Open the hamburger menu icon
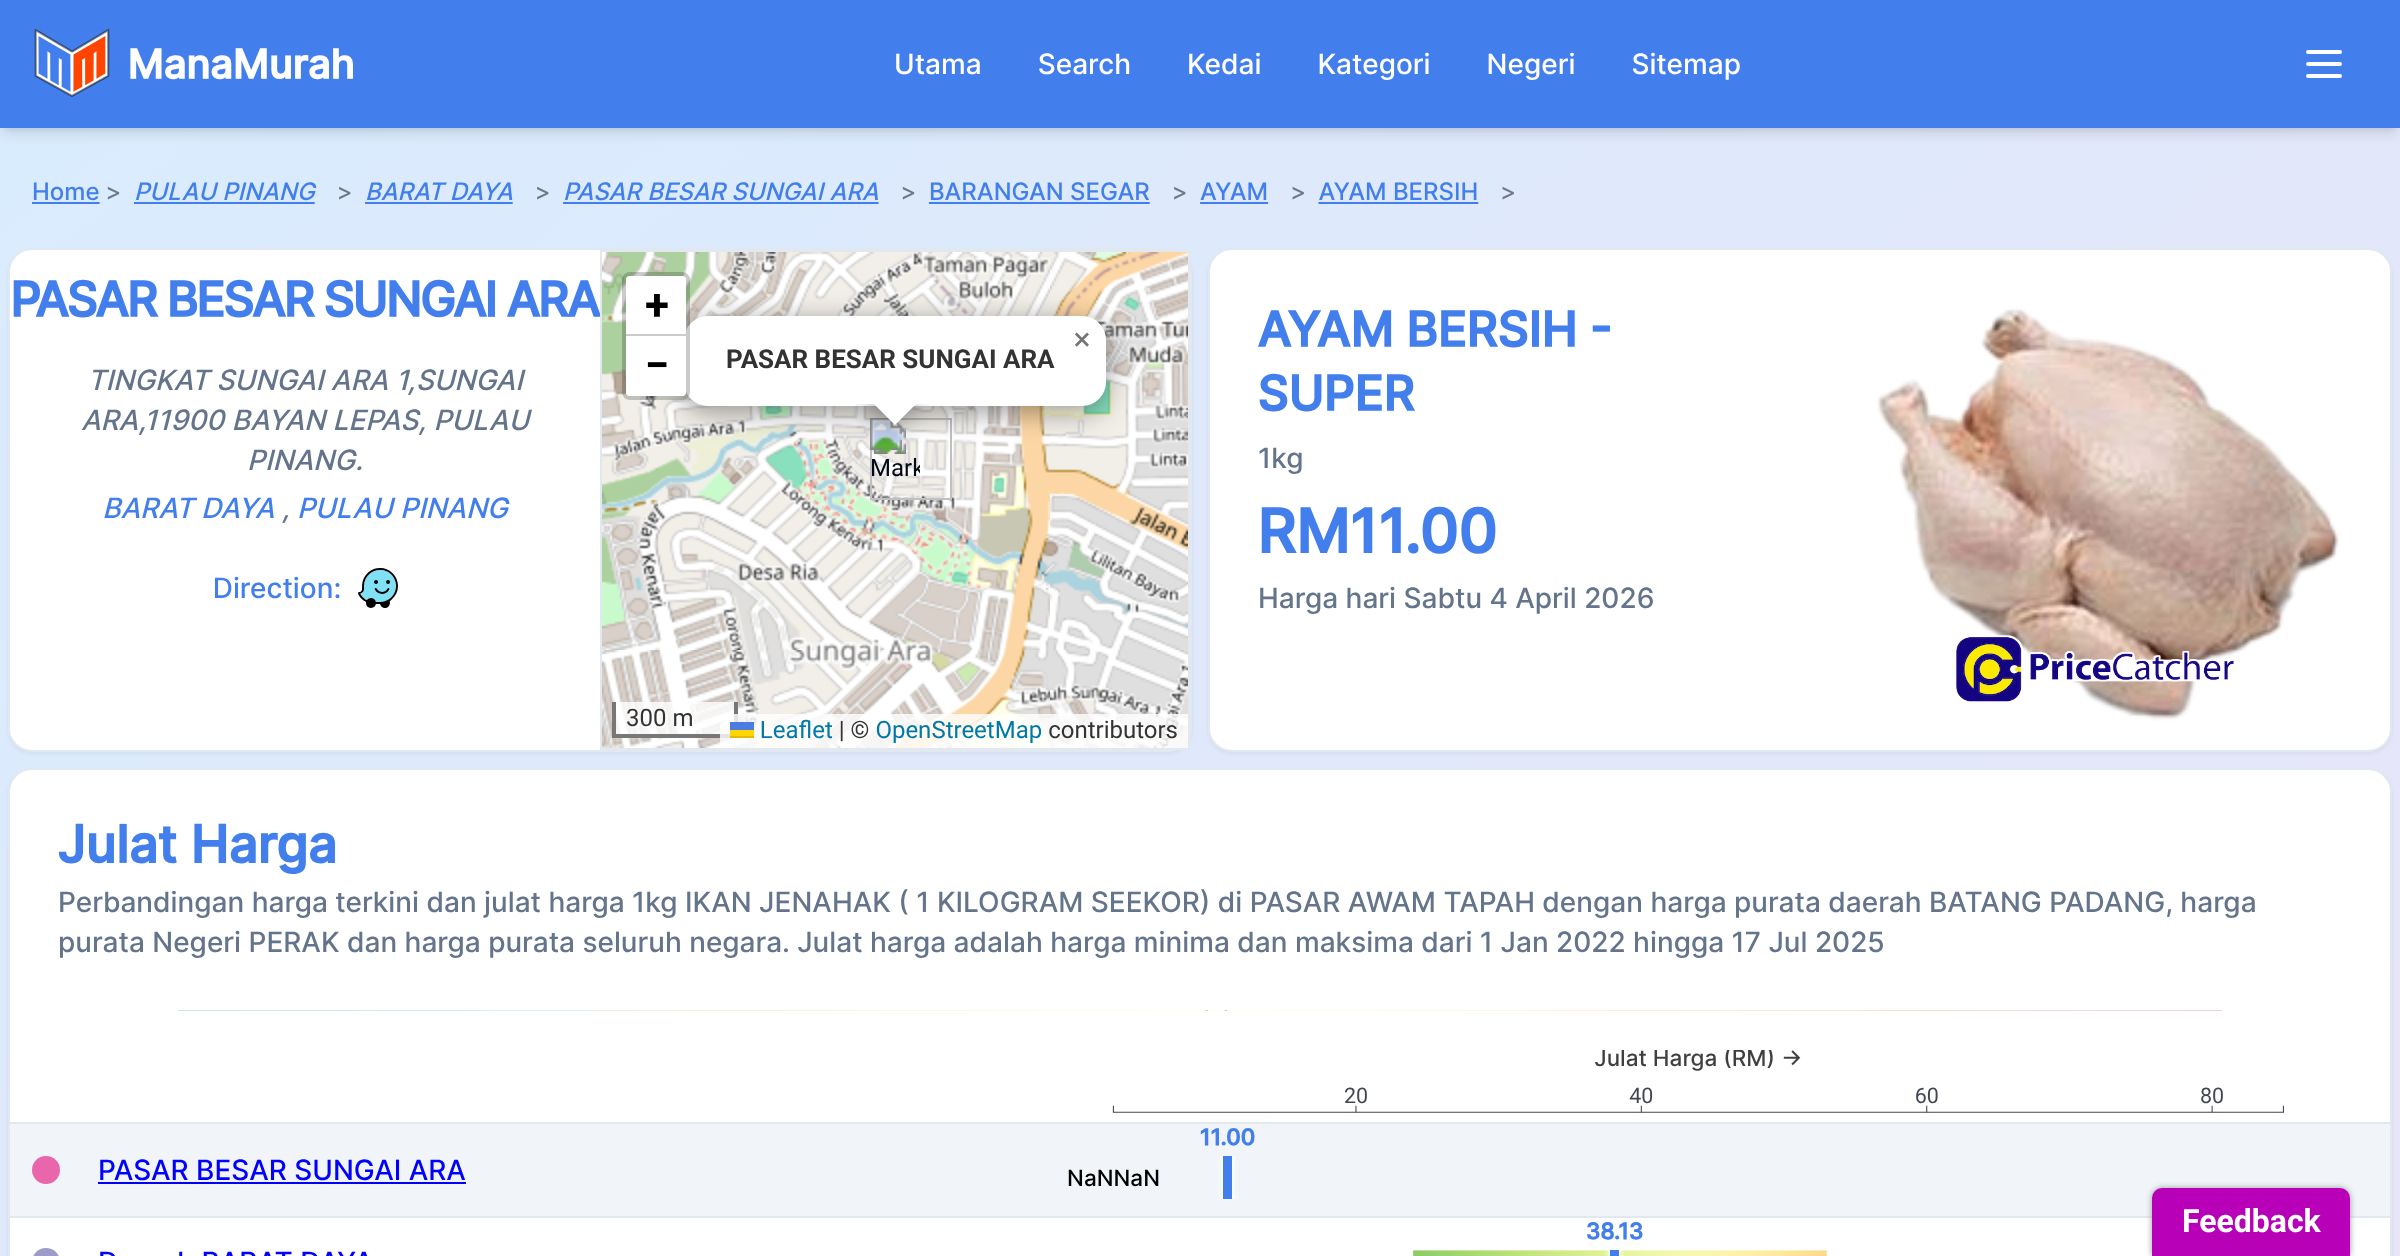 click(2323, 64)
